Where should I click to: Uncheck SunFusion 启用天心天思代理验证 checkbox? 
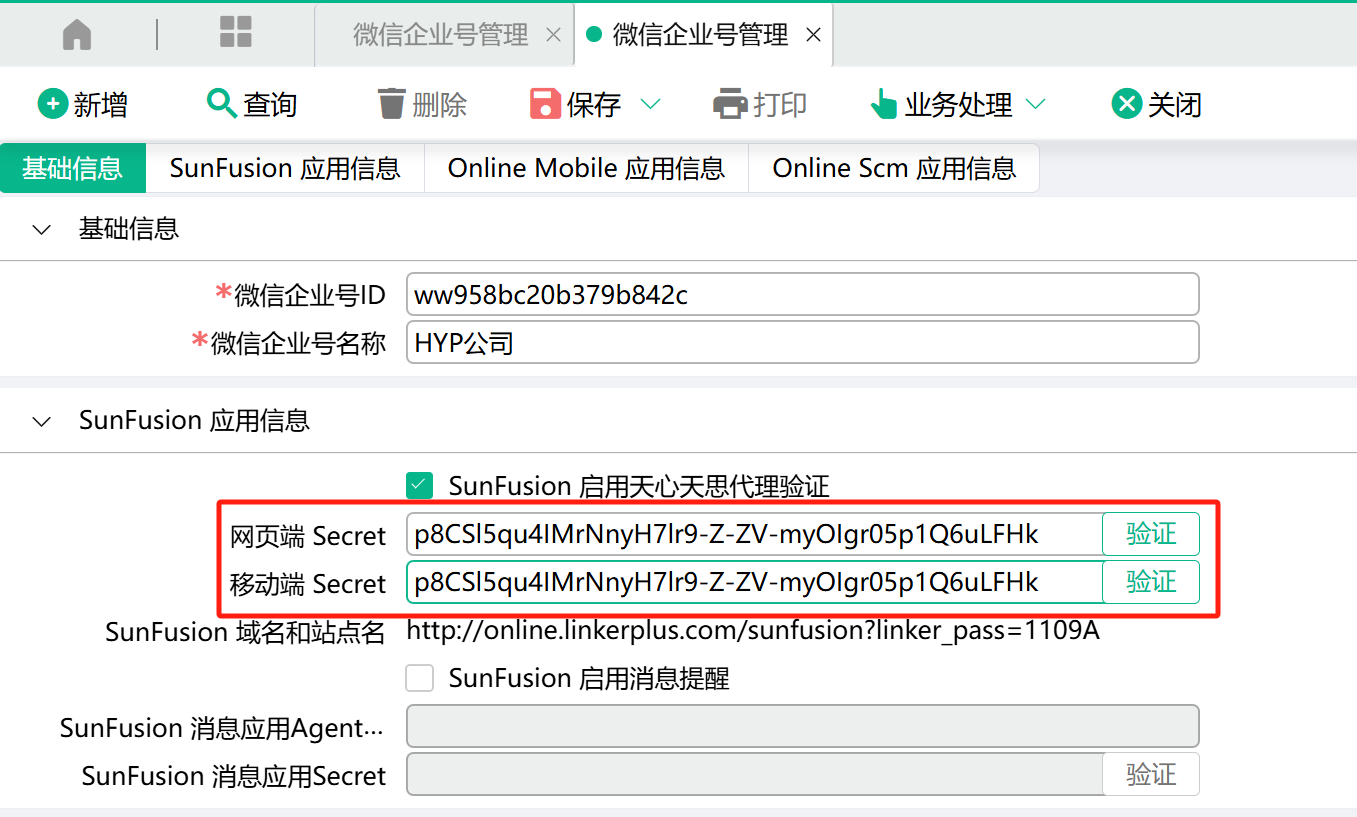[x=419, y=486]
